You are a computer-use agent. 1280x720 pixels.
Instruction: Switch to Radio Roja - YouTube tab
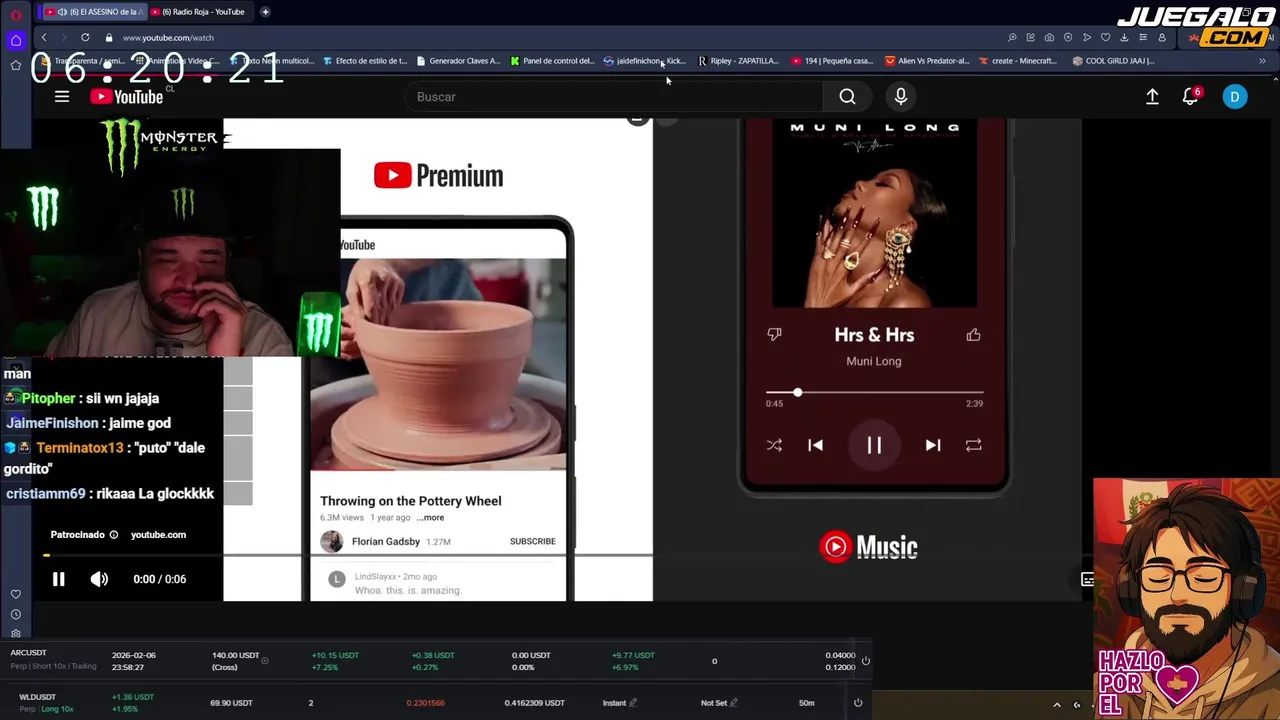pyautogui.click(x=200, y=12)
